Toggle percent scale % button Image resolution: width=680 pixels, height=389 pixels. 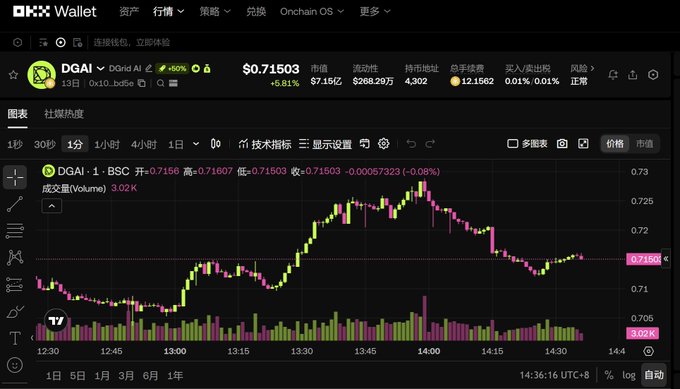click(609, 375)
